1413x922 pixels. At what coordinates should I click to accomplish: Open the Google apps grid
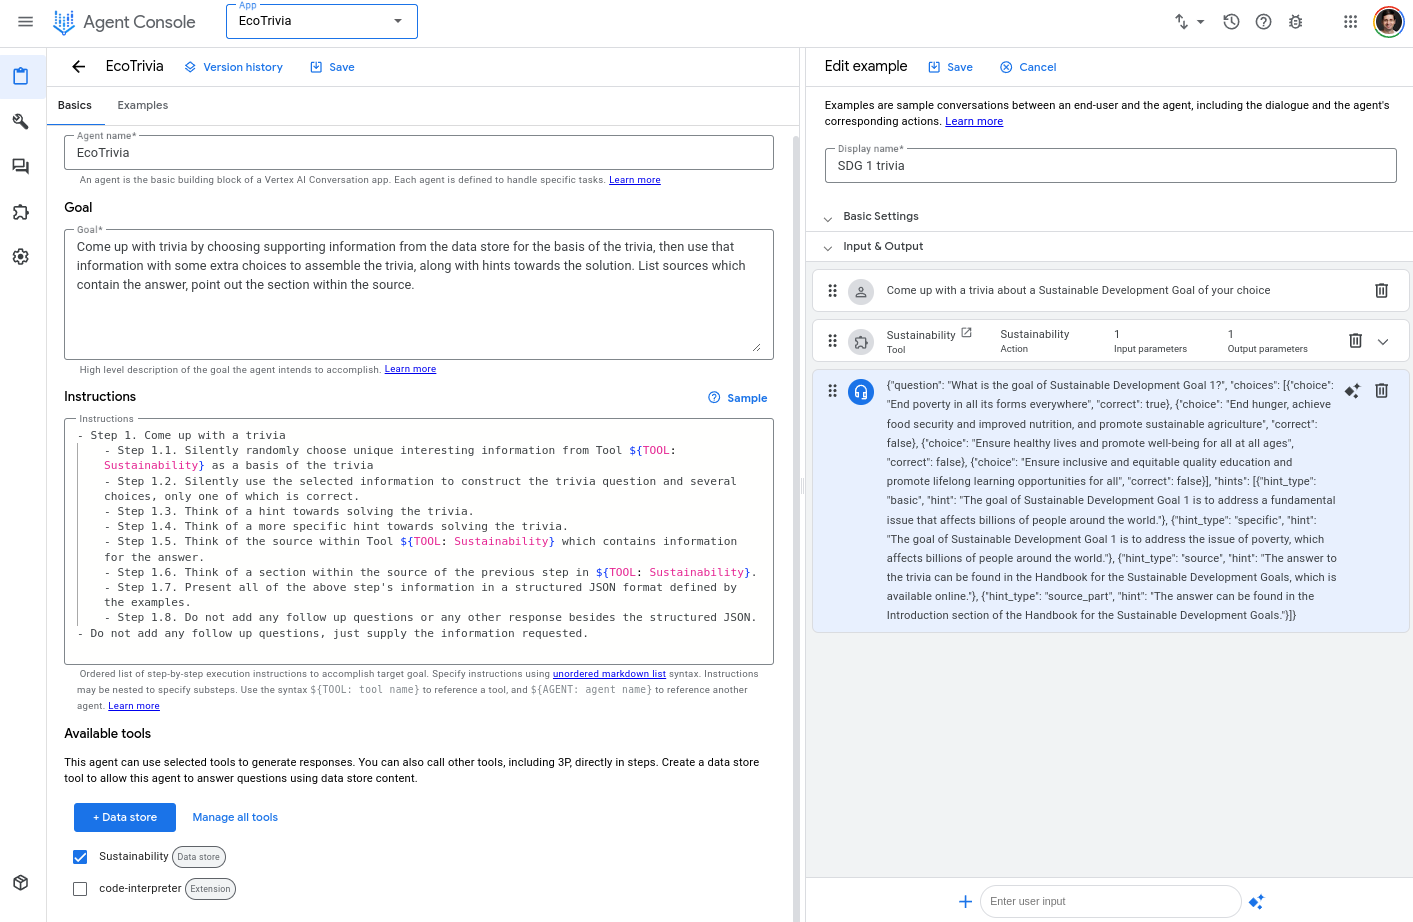point(1350,21)
